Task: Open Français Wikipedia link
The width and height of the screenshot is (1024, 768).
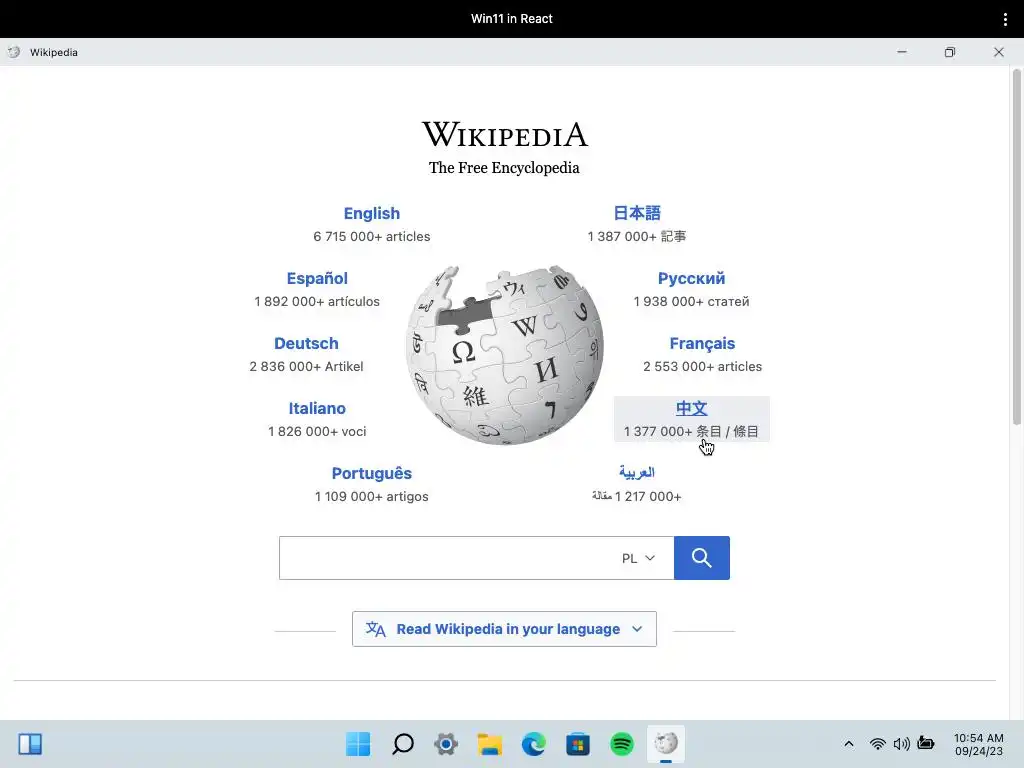Action: tap(702, 344)
